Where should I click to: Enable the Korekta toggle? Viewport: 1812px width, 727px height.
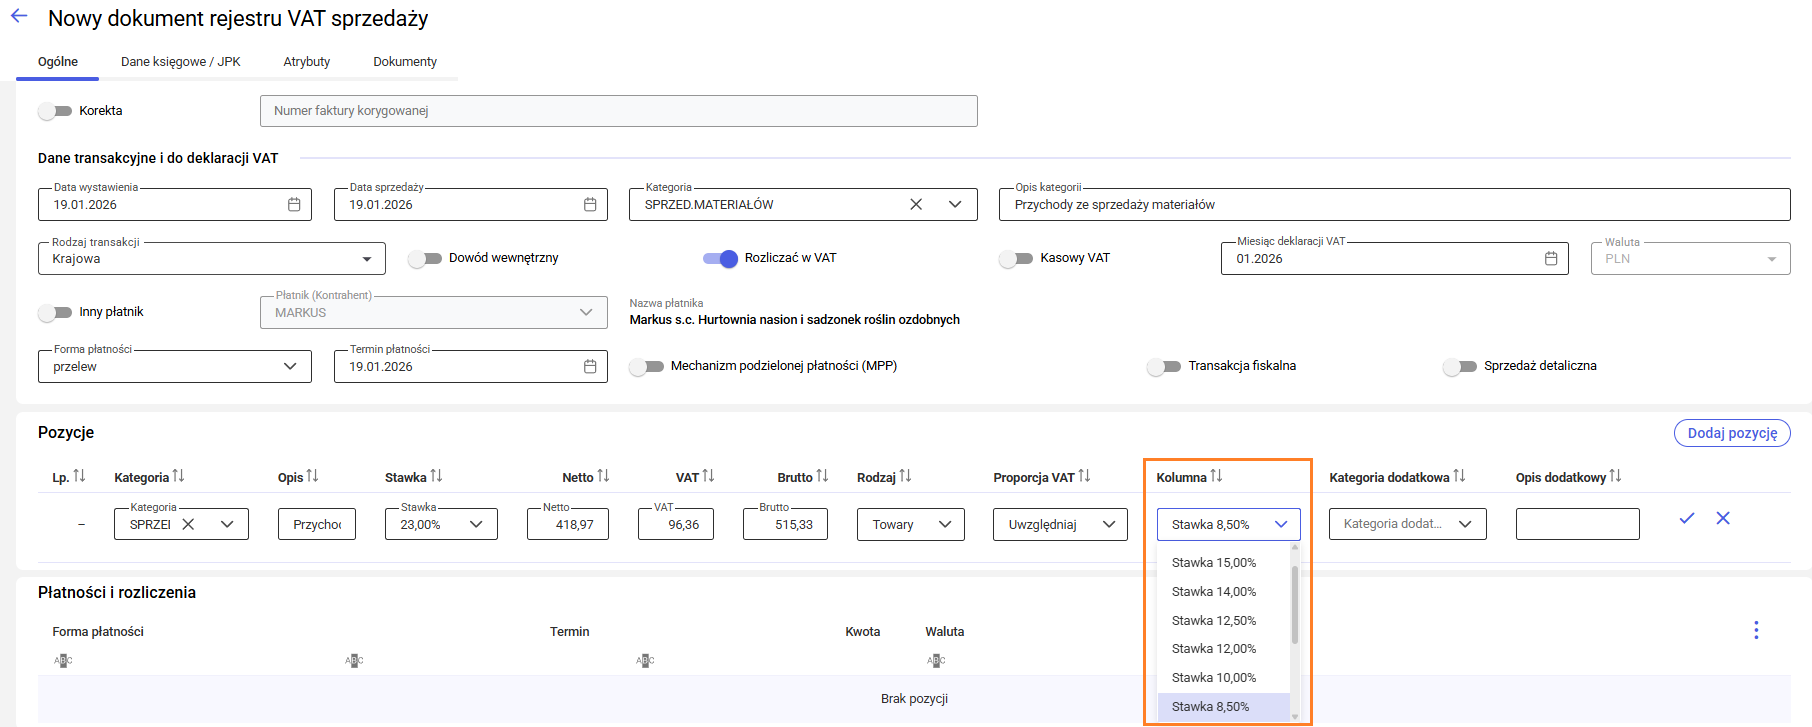pyautogui.click(x=55, y=111)
